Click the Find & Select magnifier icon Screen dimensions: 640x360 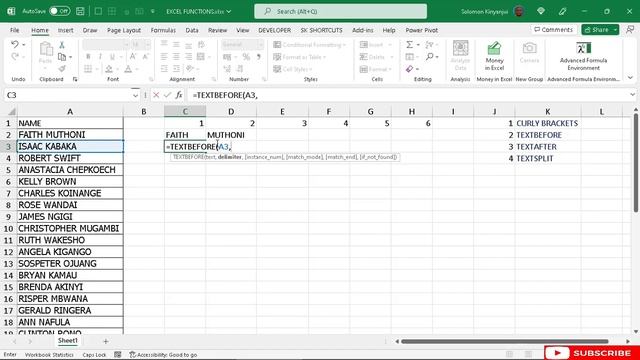(x=429, y=57)
